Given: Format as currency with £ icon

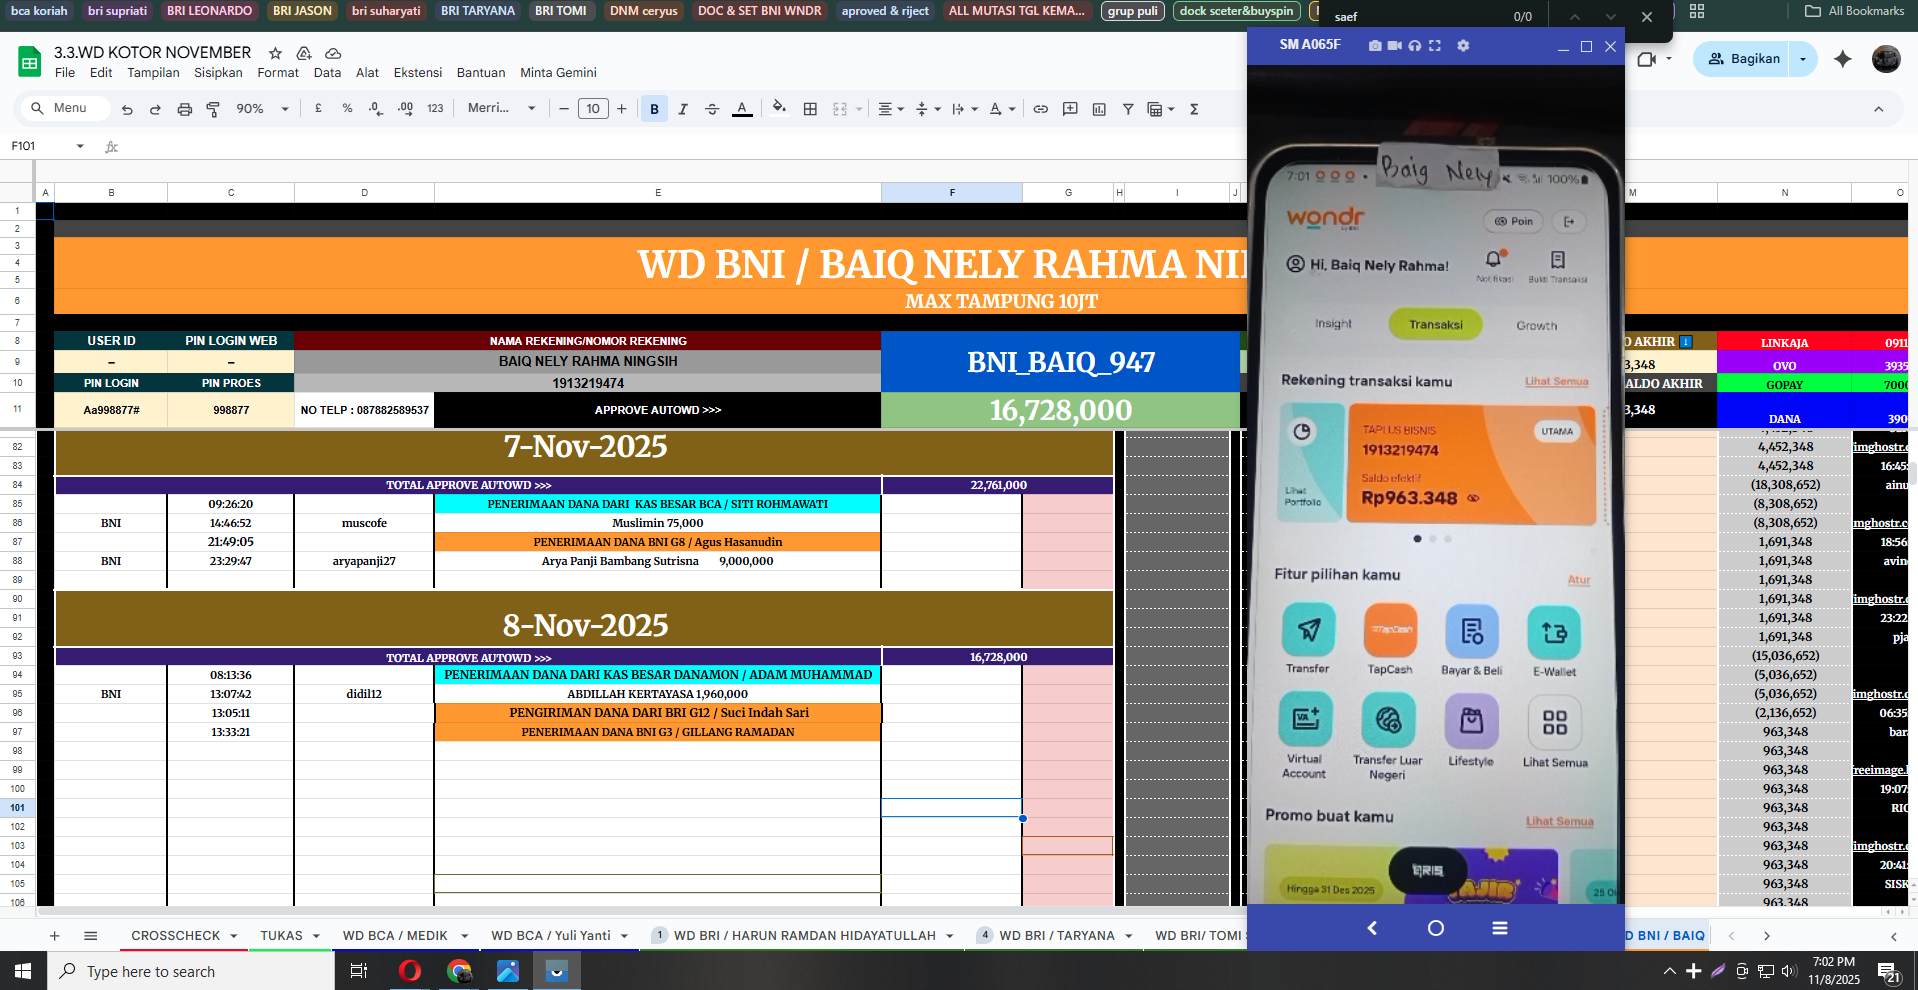Looking at the screenshot, I should [x=318, y=108].
